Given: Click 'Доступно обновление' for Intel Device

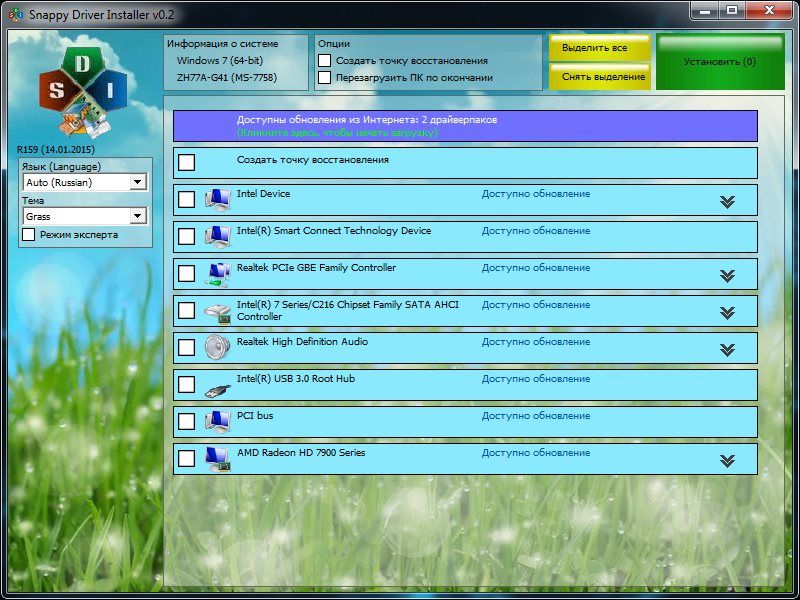Looking at the screenshot, I should pos(536,194).
